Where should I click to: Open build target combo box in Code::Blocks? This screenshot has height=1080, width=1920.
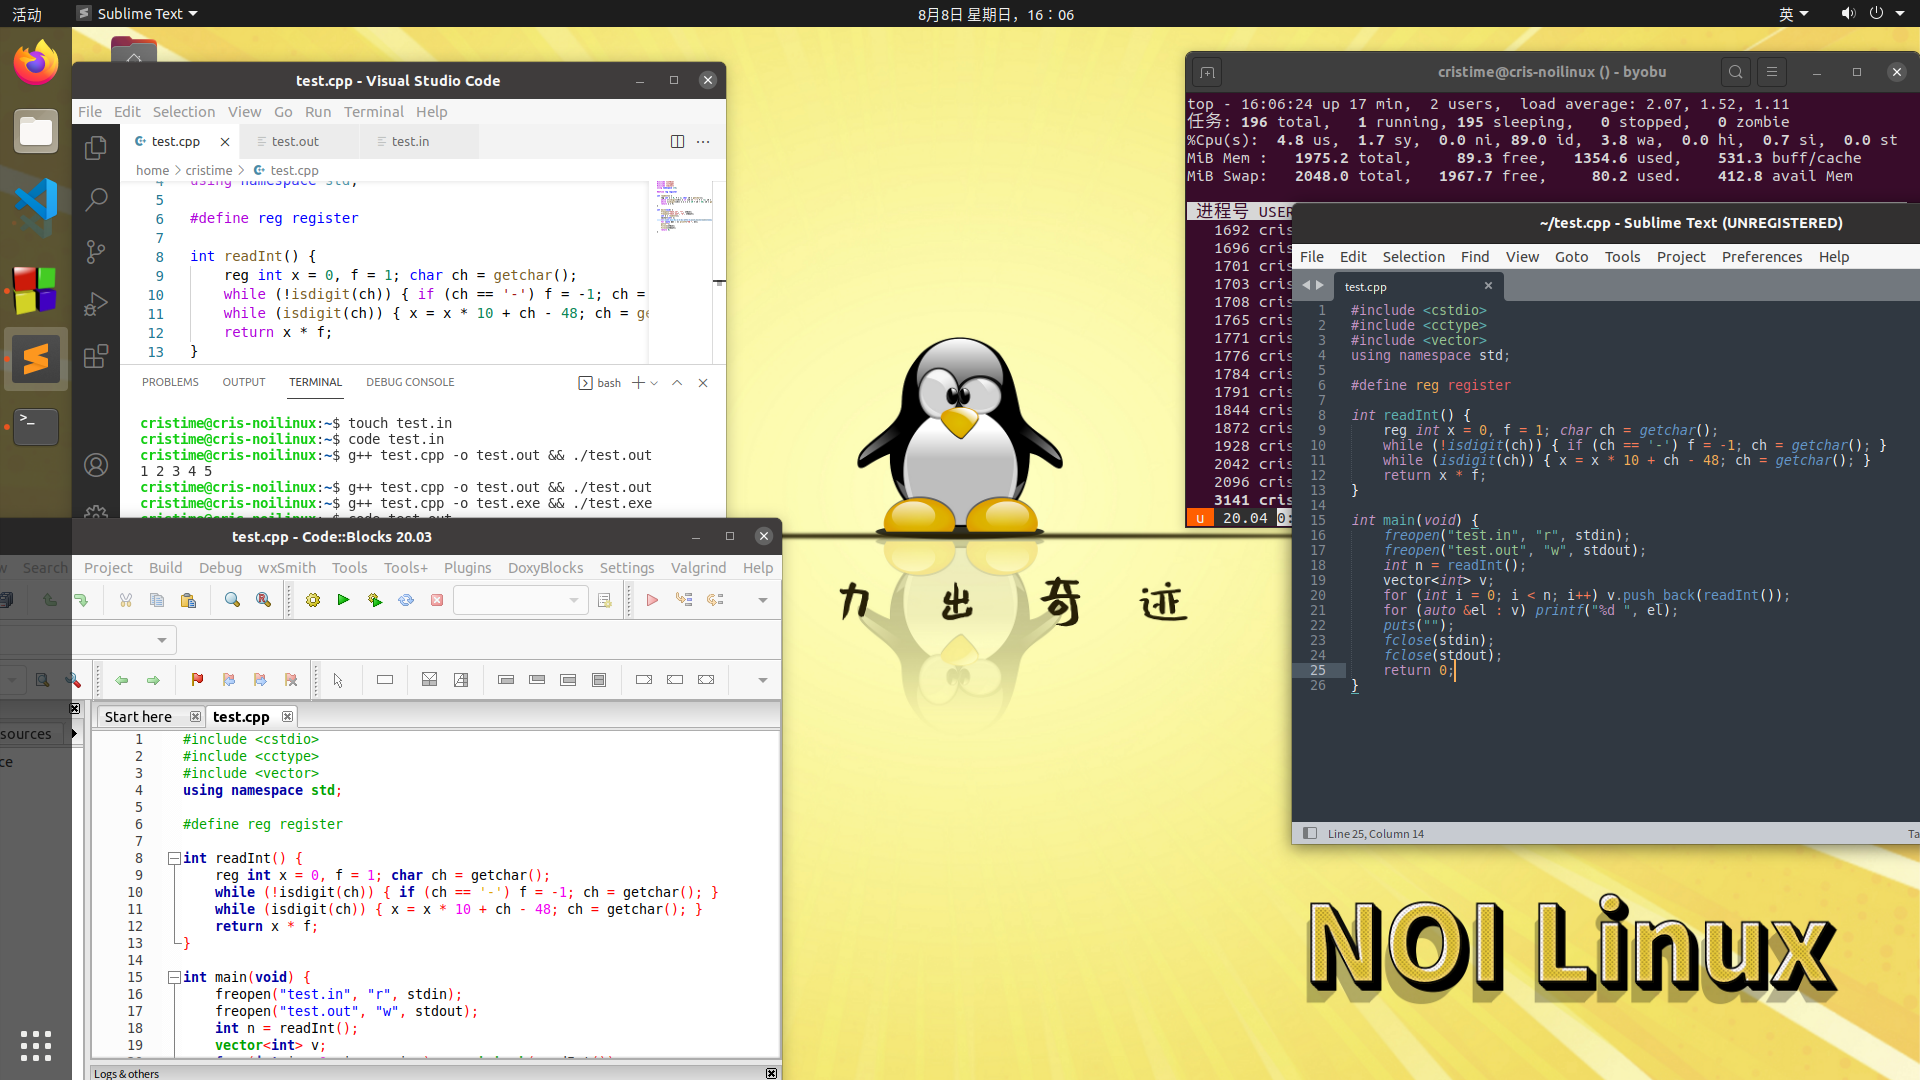tap(520, 600)
